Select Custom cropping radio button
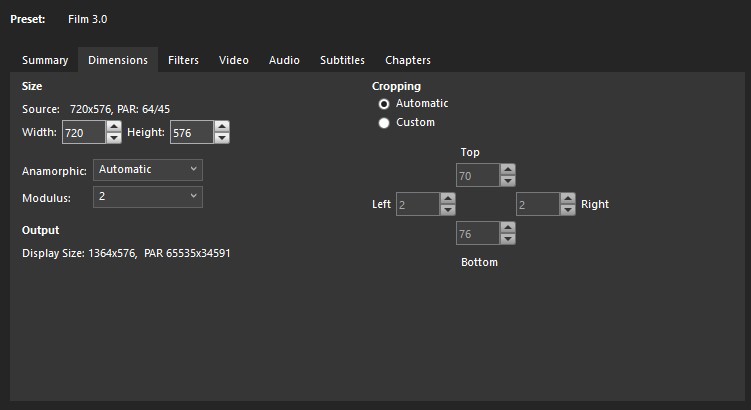The width and height of the screenshot is (751, 410). tap(384, 123)
